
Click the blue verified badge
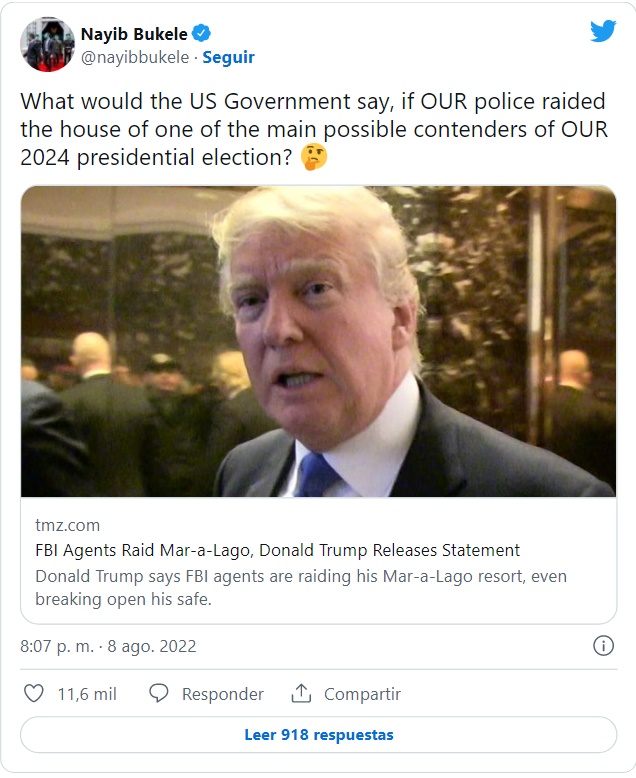coord(201,33)
